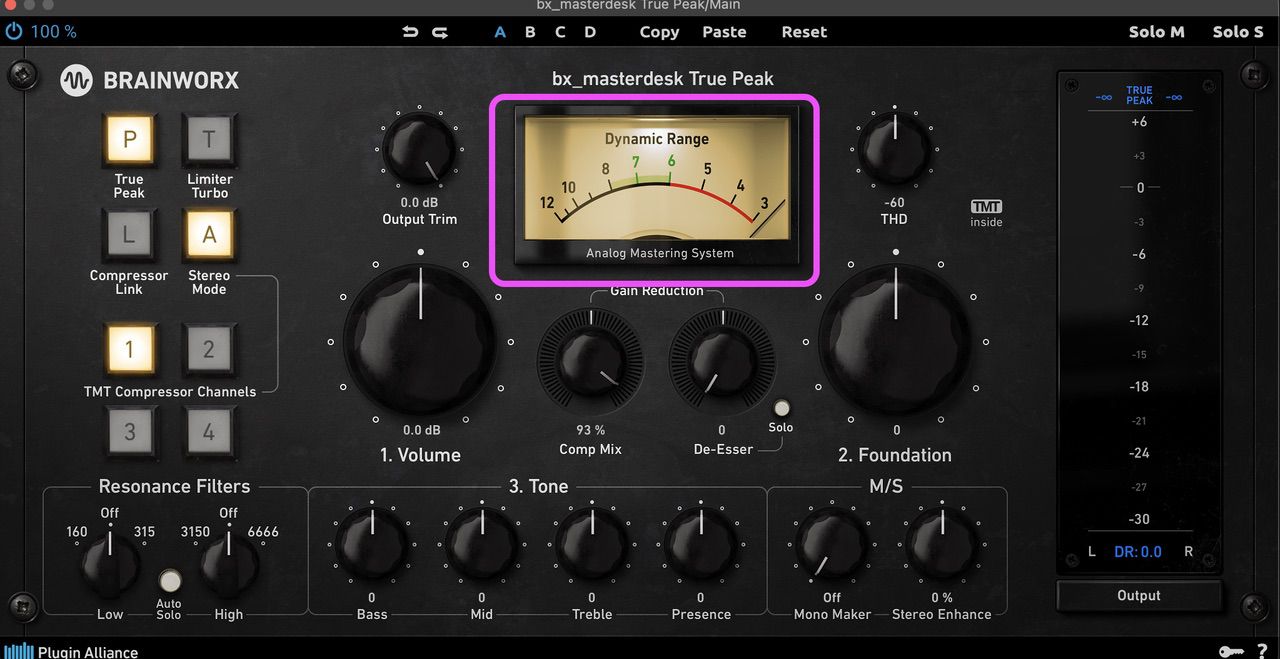Click the Output Trim 0.0 dB value

click(x=420, y=203)
